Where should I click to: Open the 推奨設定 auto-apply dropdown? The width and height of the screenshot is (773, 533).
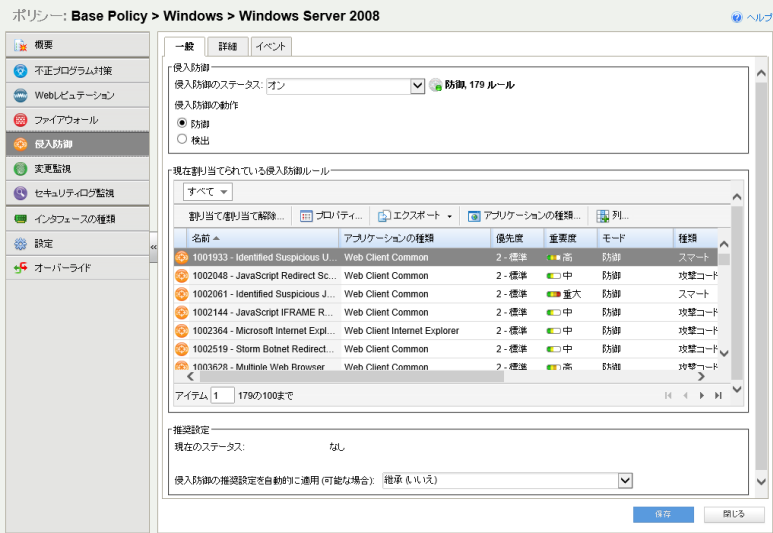(625, 481)
